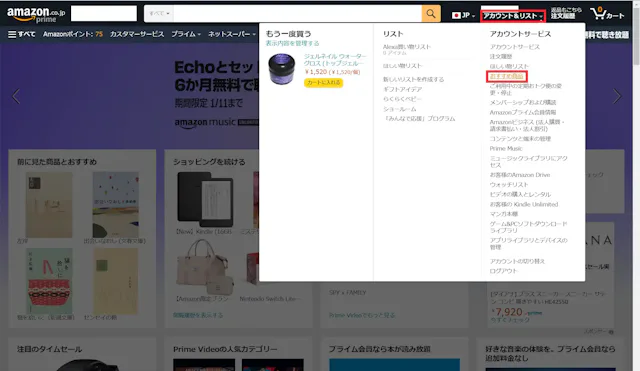This screenshot has width=640, height=371.
Task: Click the Amazon.co.jp prime logo
Action: (36, 15)
